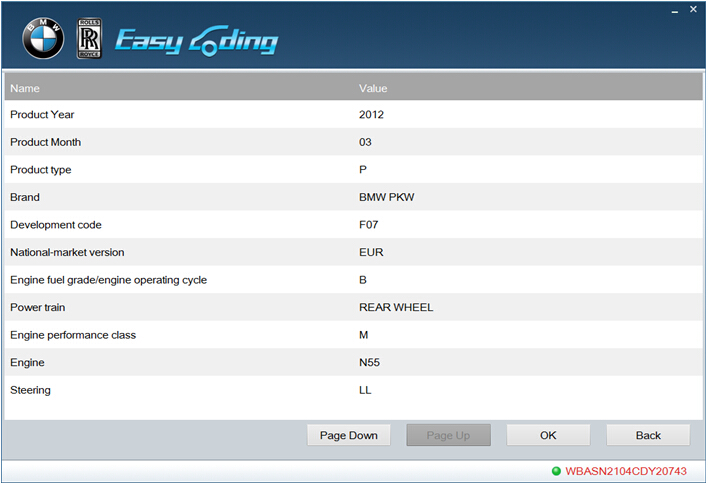Click the green connection status dot
Viewport: 708px width, 483px height.
556,471
